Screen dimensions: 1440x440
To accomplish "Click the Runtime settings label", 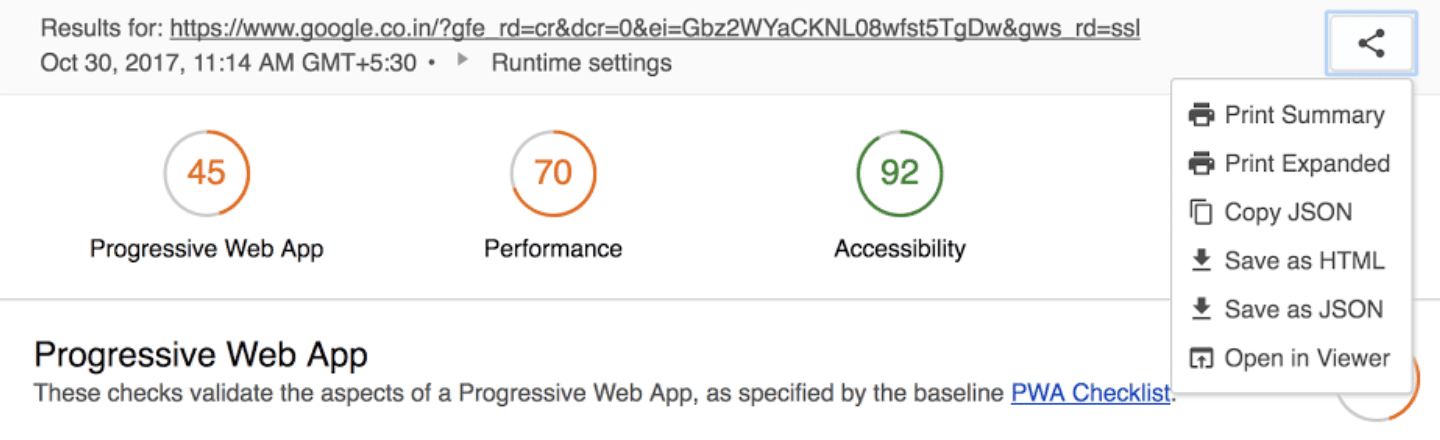I will point(581,63).
